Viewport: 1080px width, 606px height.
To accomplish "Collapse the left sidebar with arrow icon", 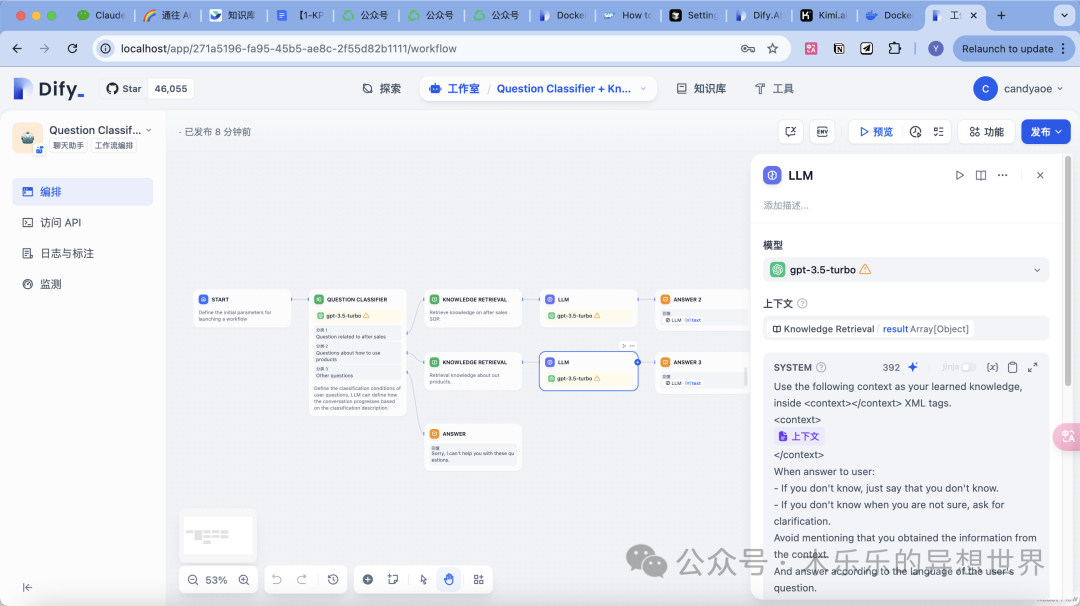I will point(28,587).
